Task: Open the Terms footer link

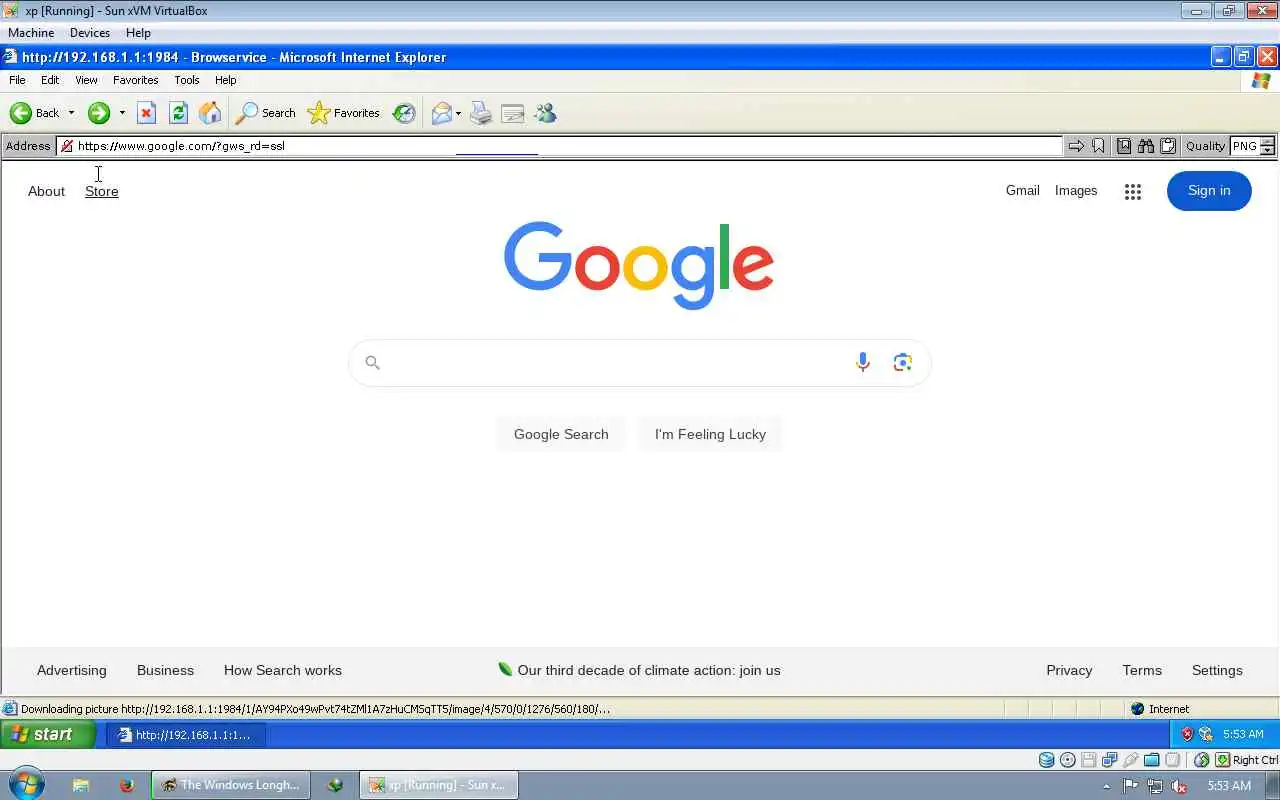Action: [x=1142, y=670]
